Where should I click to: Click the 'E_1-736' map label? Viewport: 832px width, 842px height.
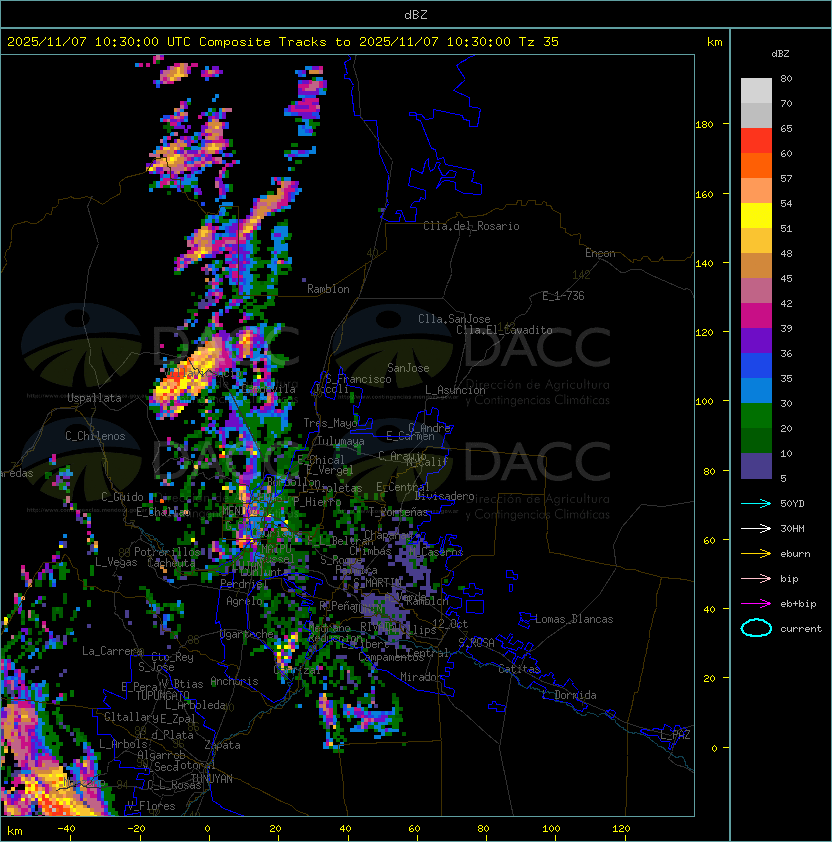pyautogui.click(x=563, y=296)
